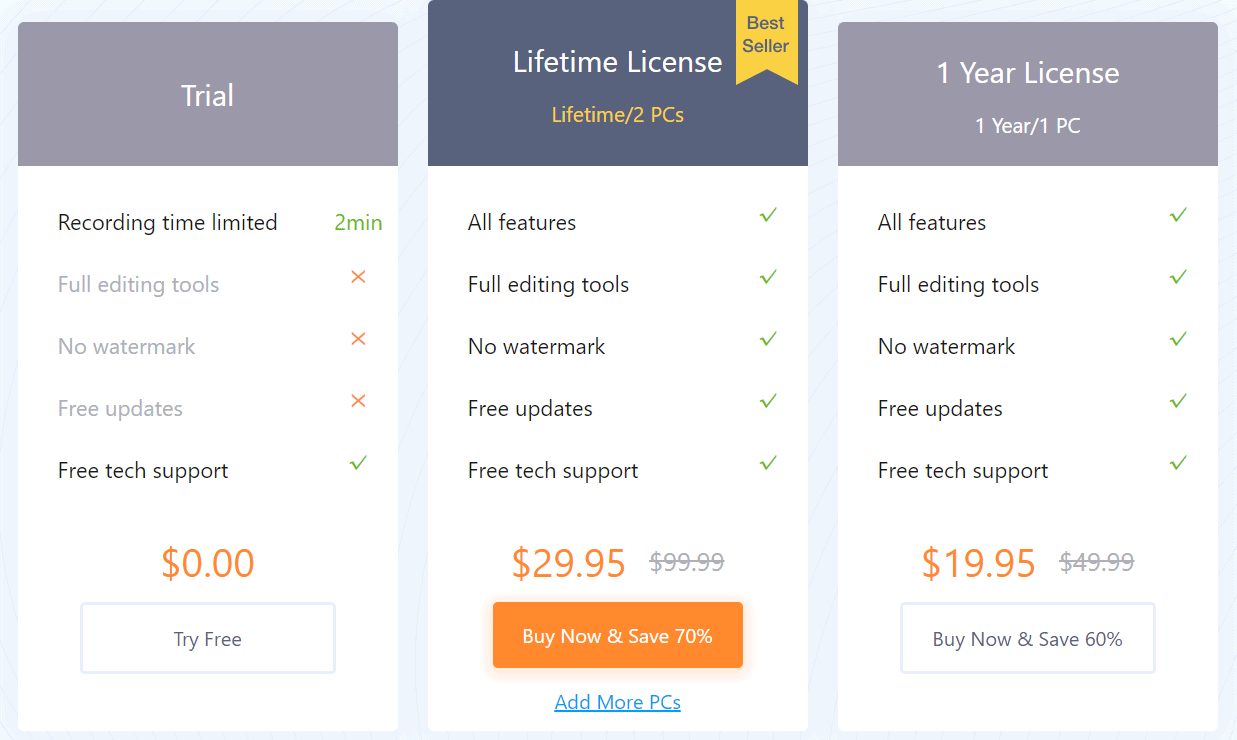Click the orange X next to Free updates in Trial
This screenshot has width=1237, height=740.
tap(357, 401)
